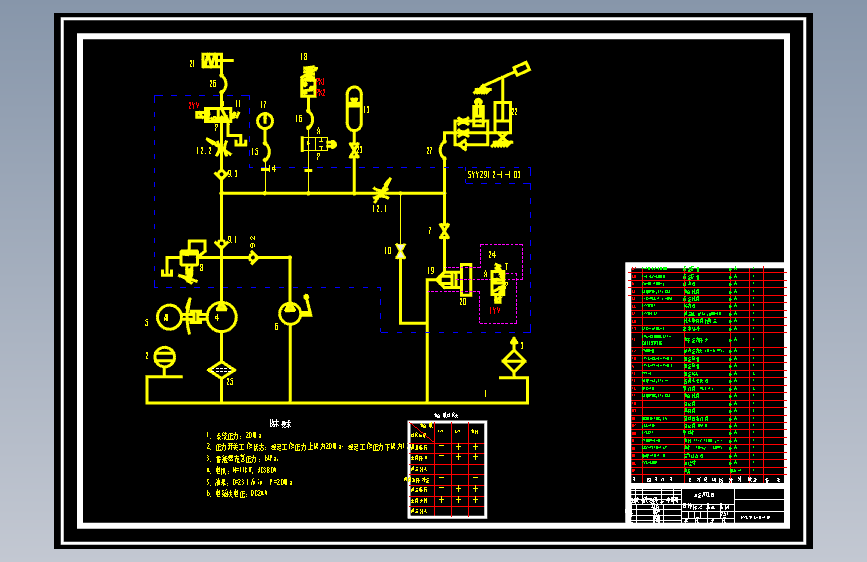Click shutoff valve symbol labeled 10
Image resolution: width=867 pixels, height=562 pixels.
click(x=400, y=251)
